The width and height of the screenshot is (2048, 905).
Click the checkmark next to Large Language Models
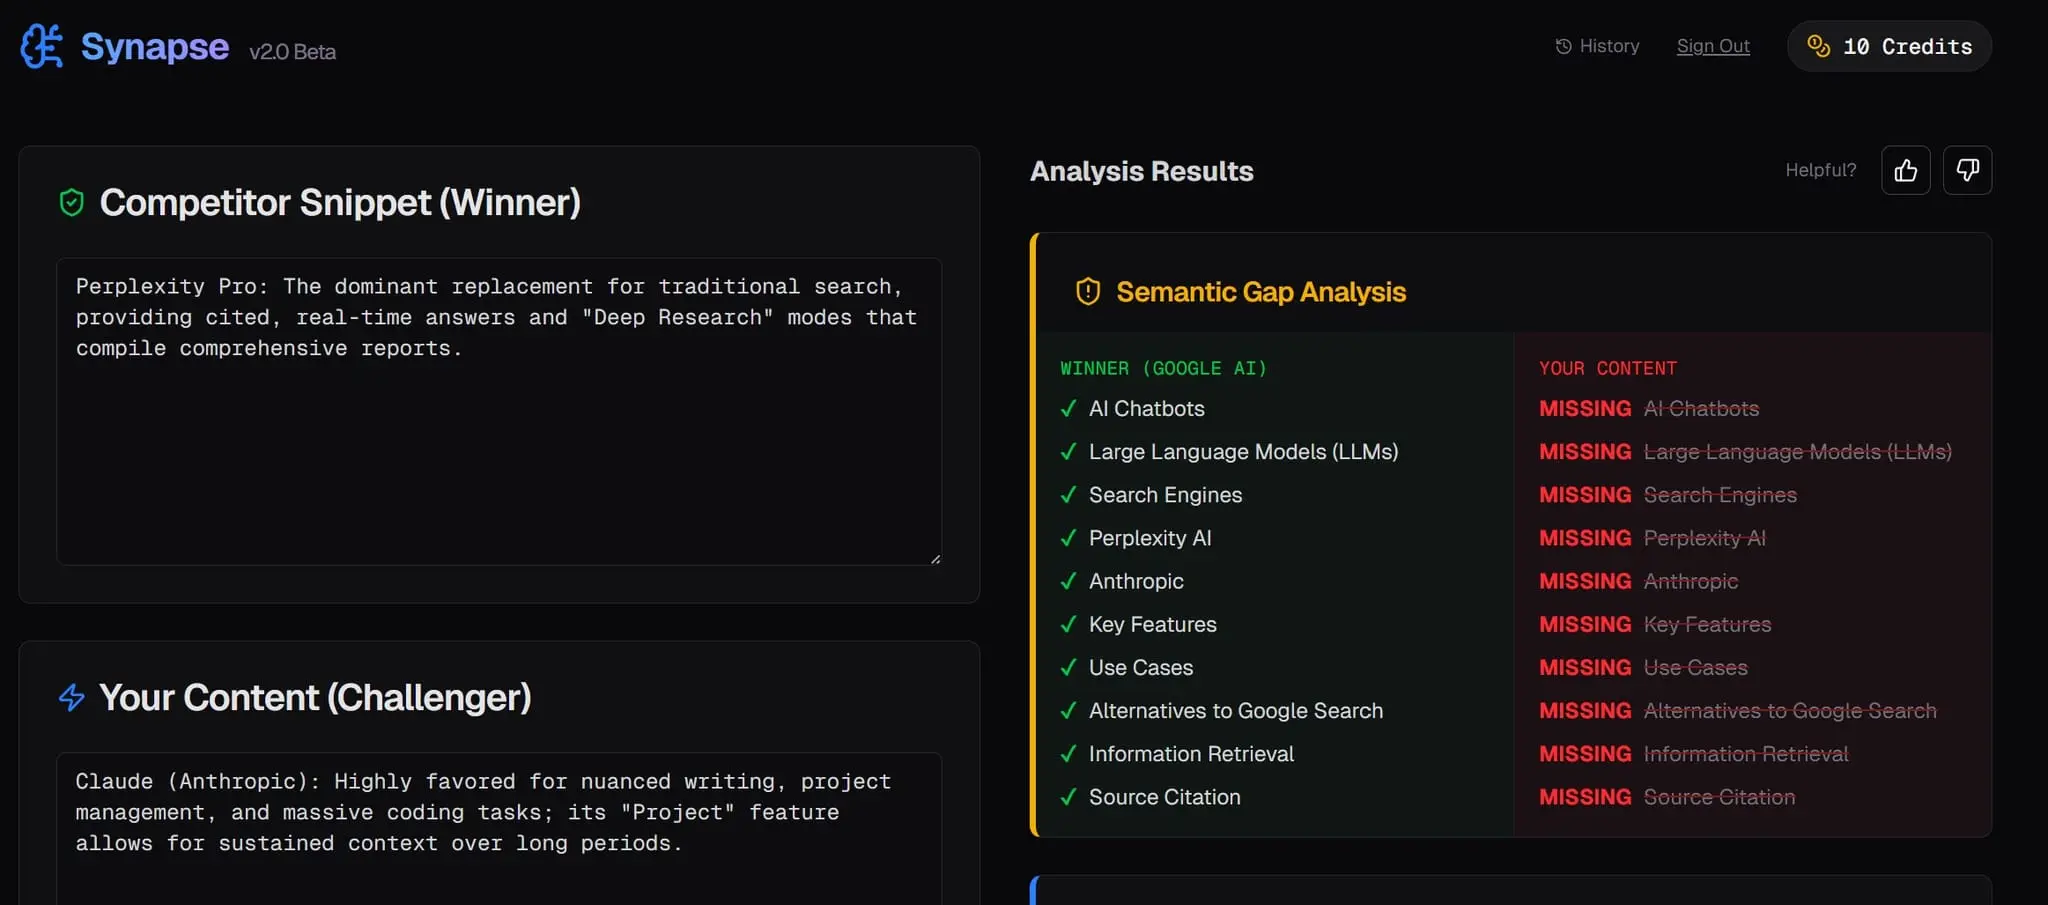(x=1069, y=452)
